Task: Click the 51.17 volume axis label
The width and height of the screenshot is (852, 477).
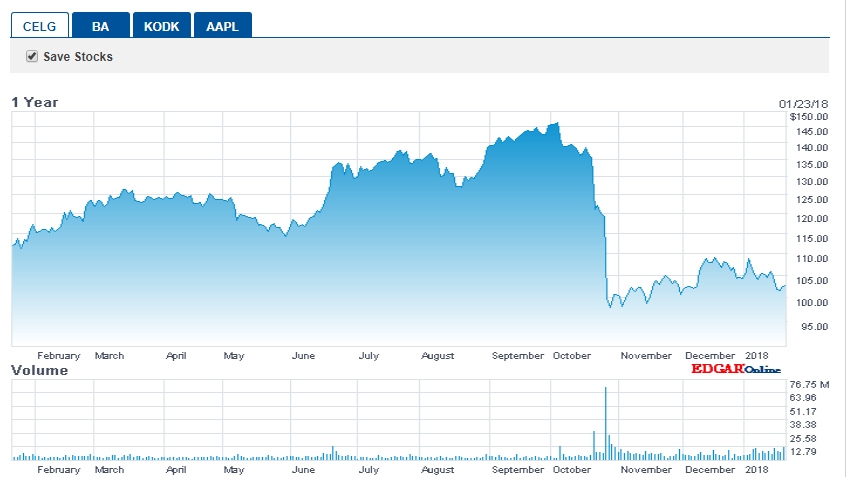Action: 803,412
